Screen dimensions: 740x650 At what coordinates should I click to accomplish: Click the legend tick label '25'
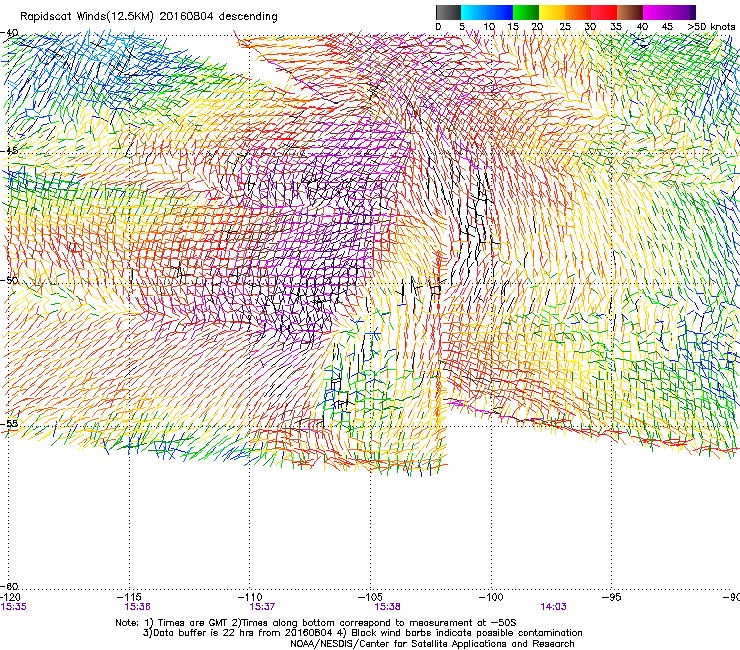(x=565, y=26)
